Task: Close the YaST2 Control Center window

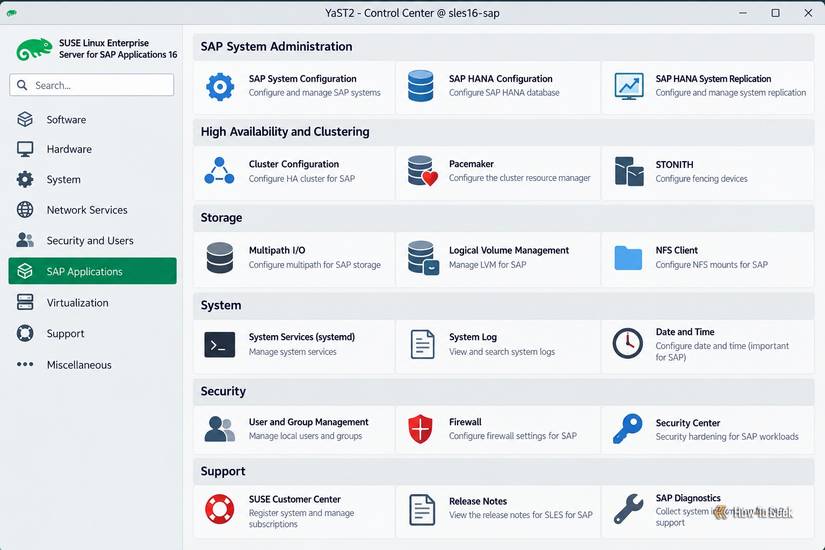Action: [x=808, y=13]
